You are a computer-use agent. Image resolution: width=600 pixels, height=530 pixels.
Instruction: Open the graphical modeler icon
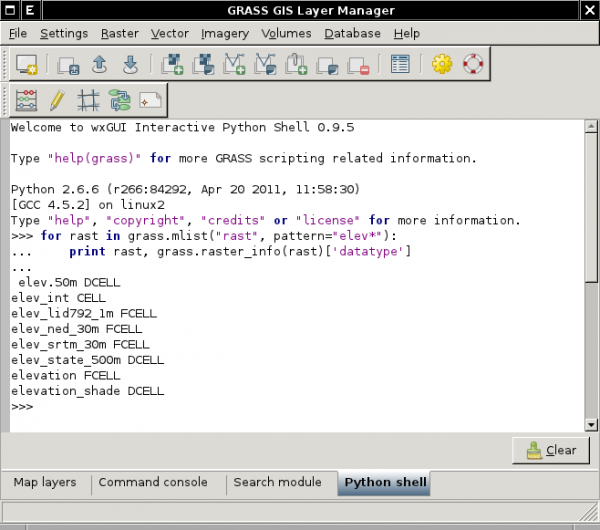point(119,100)
